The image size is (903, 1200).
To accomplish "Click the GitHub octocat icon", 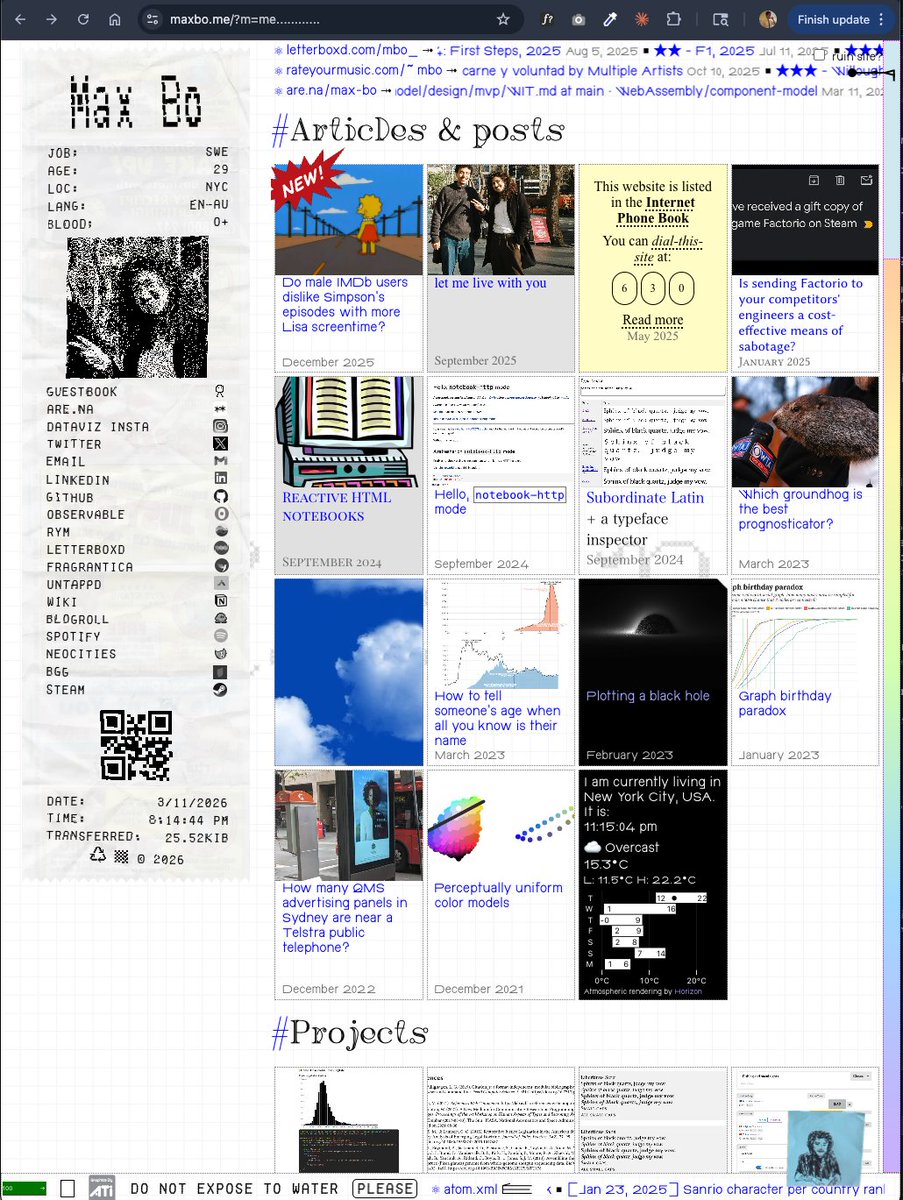I will click(x=220, y=497).
